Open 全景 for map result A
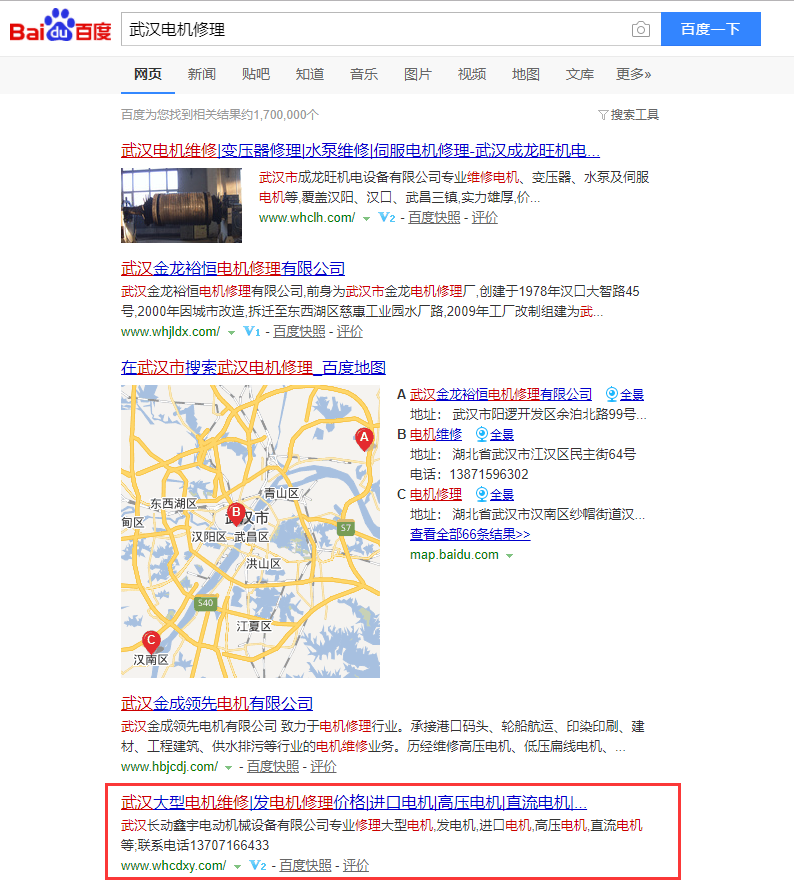794x887 pixels. pos(624,395)
